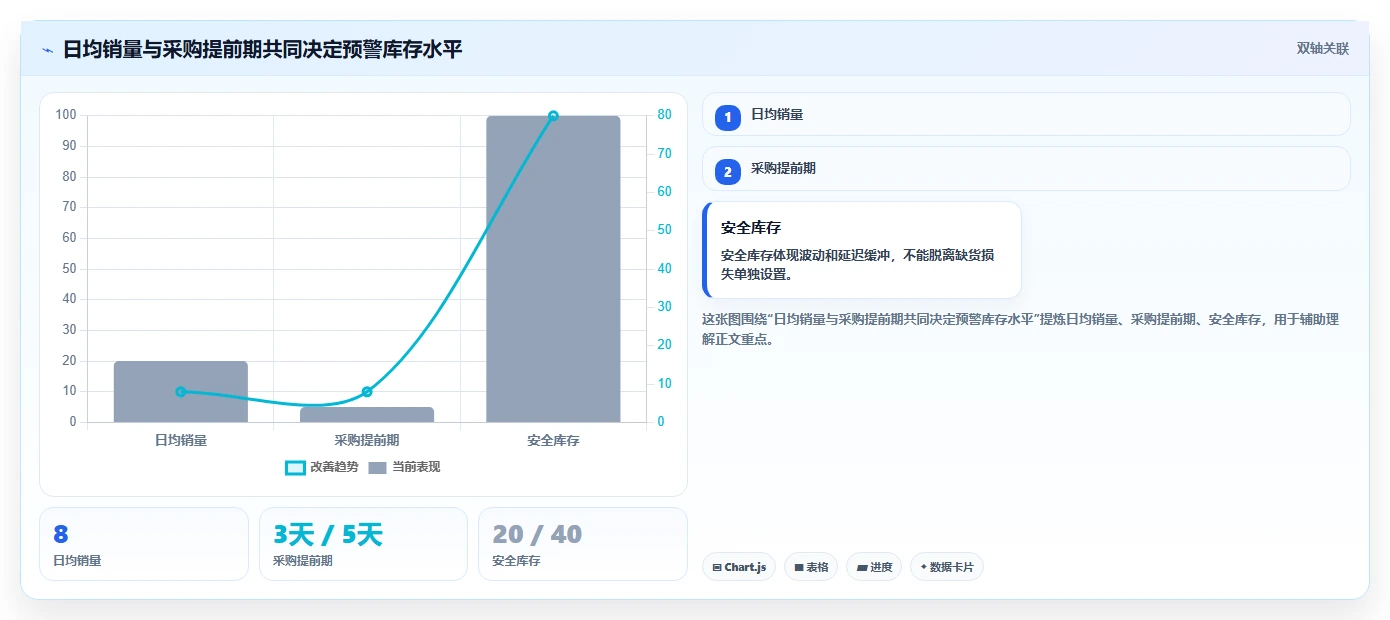Click the icon in 进度 tag
The height and width of the screenshot is (620, 1390).
tap(862, 568)
